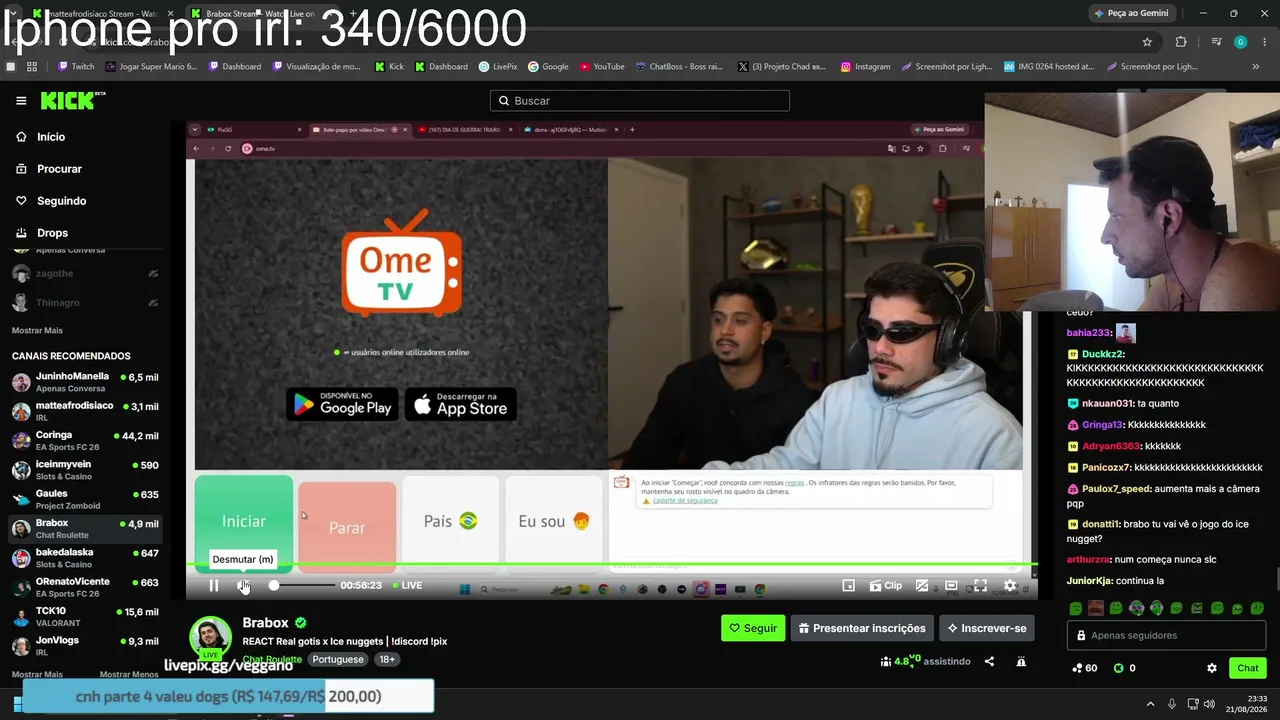The width and height of the screenshot is (1280, 720).
Task: Click the Chat Roulette category link
Action: click(272, 660)
